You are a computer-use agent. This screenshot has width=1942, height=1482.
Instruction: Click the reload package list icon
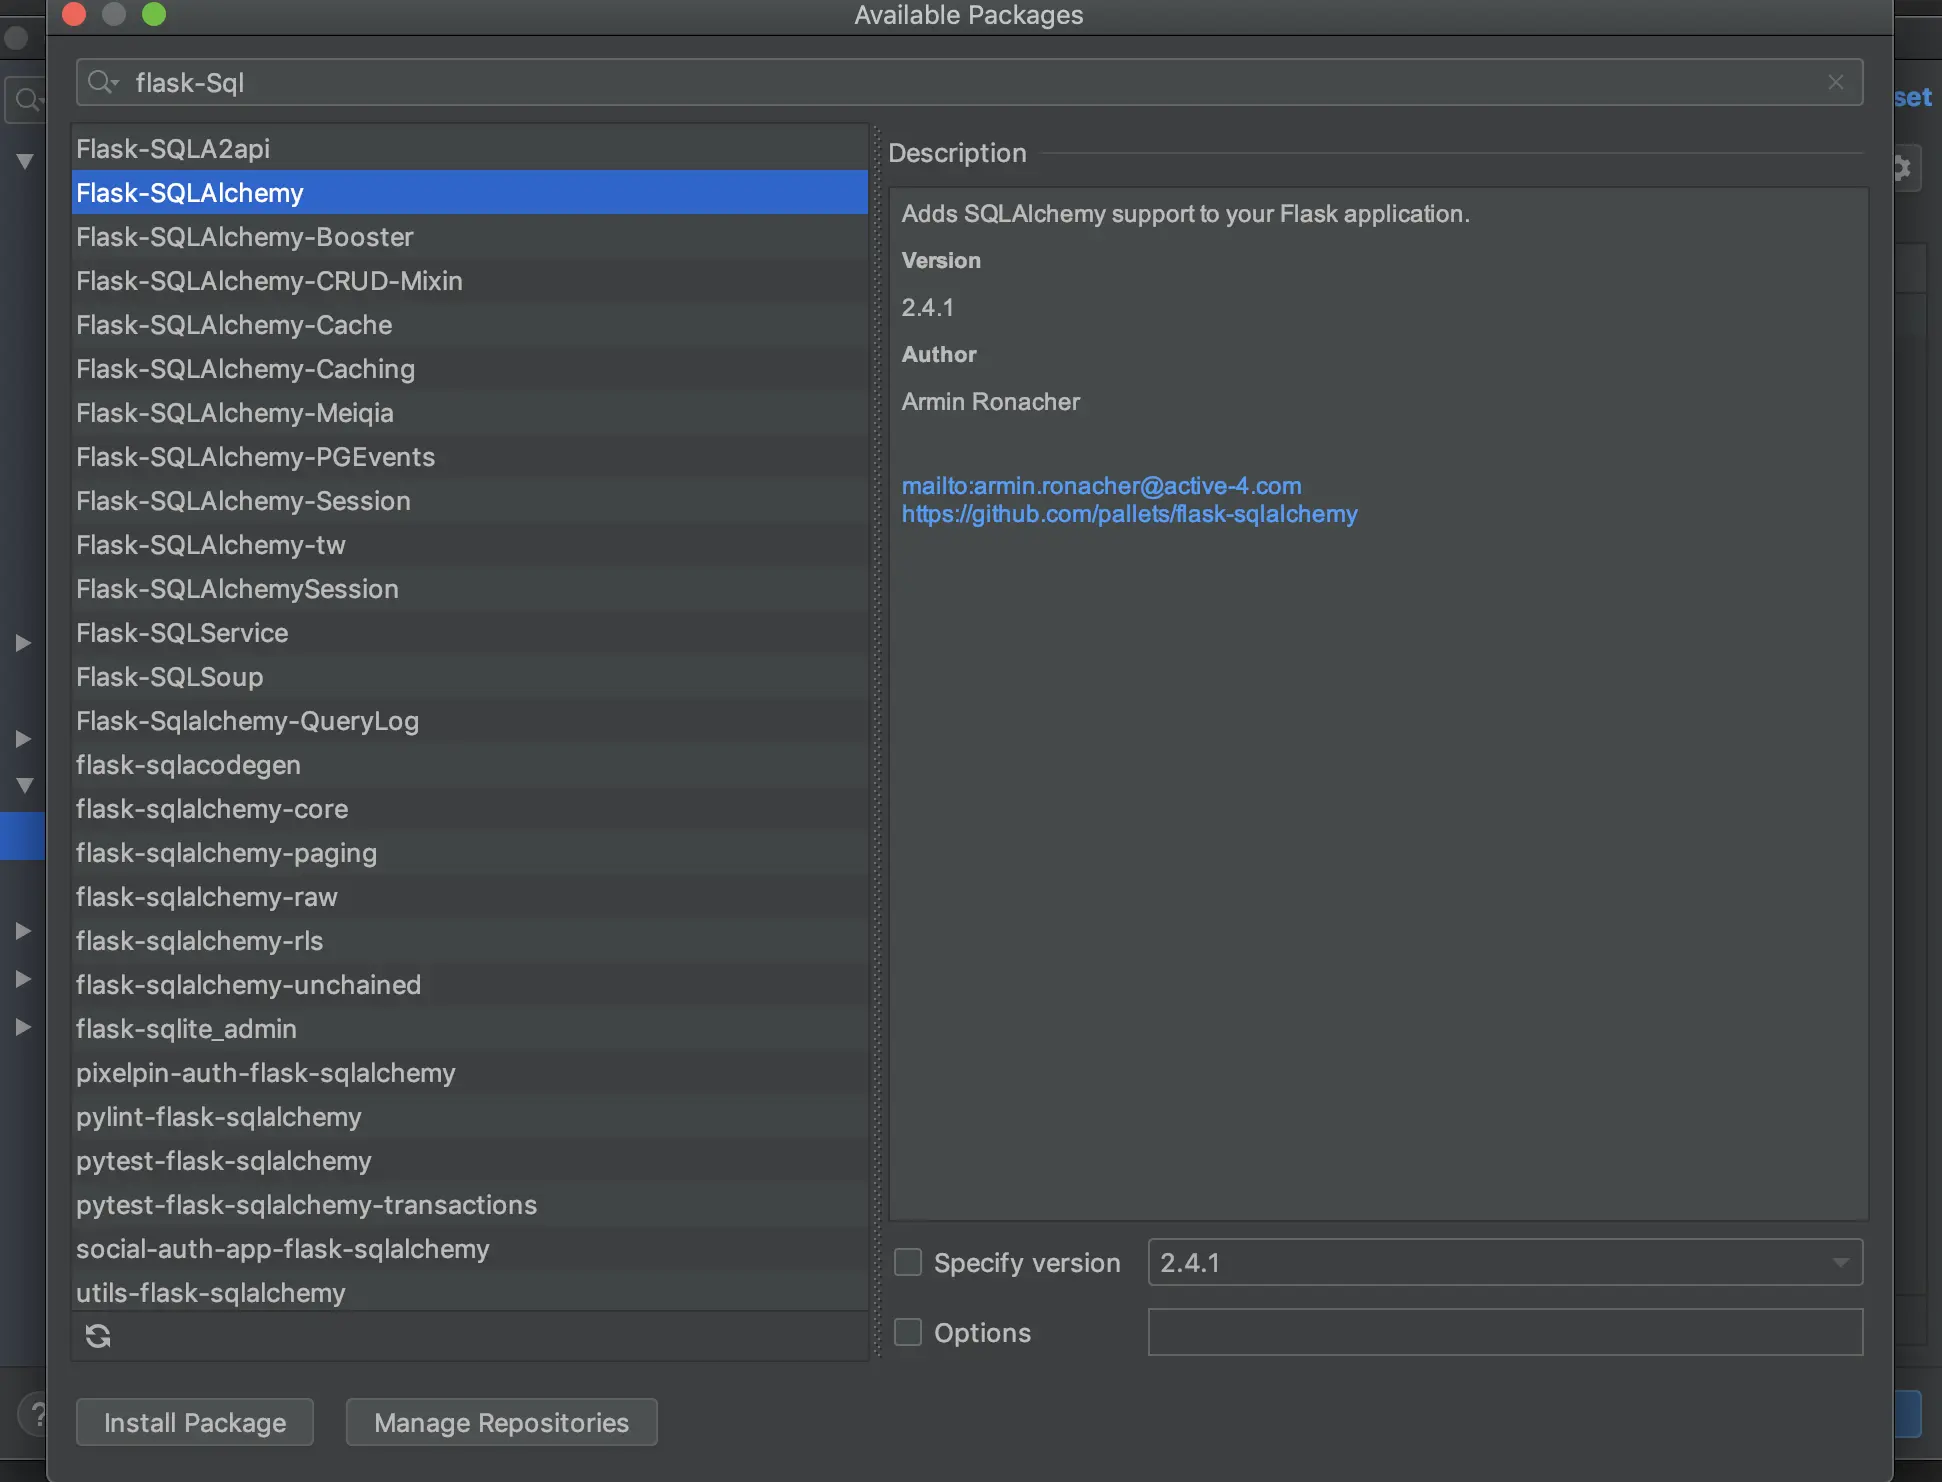[98, 1336]
